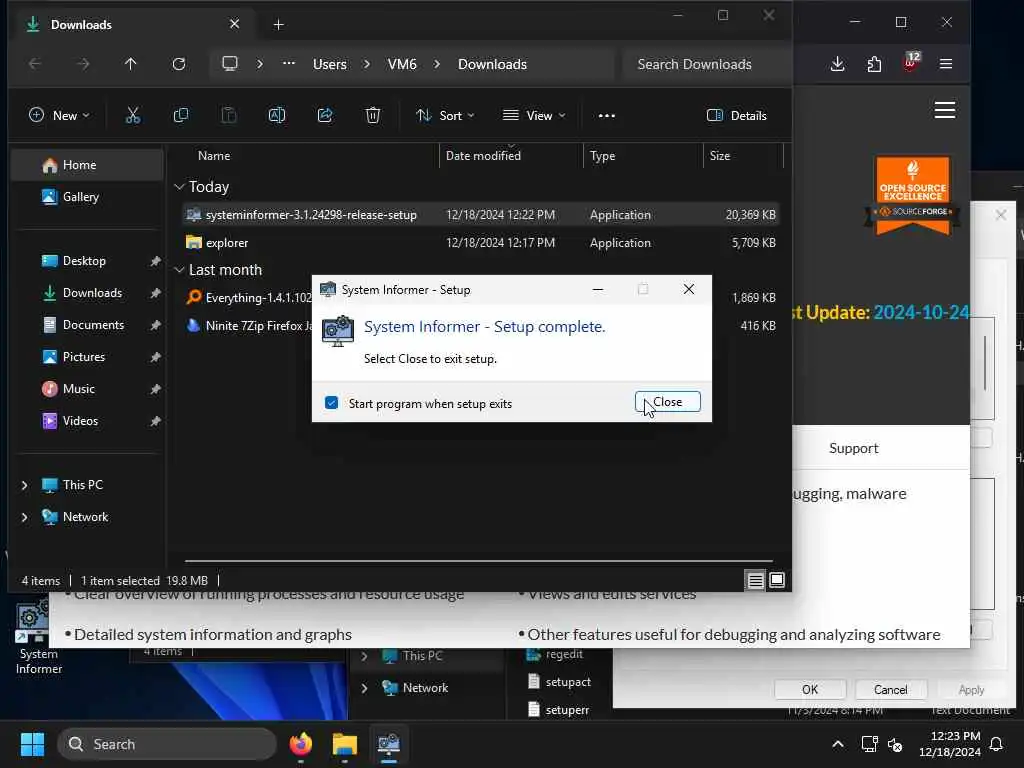
Task: Open the Sort dropdown
Action: click(445, 116)
